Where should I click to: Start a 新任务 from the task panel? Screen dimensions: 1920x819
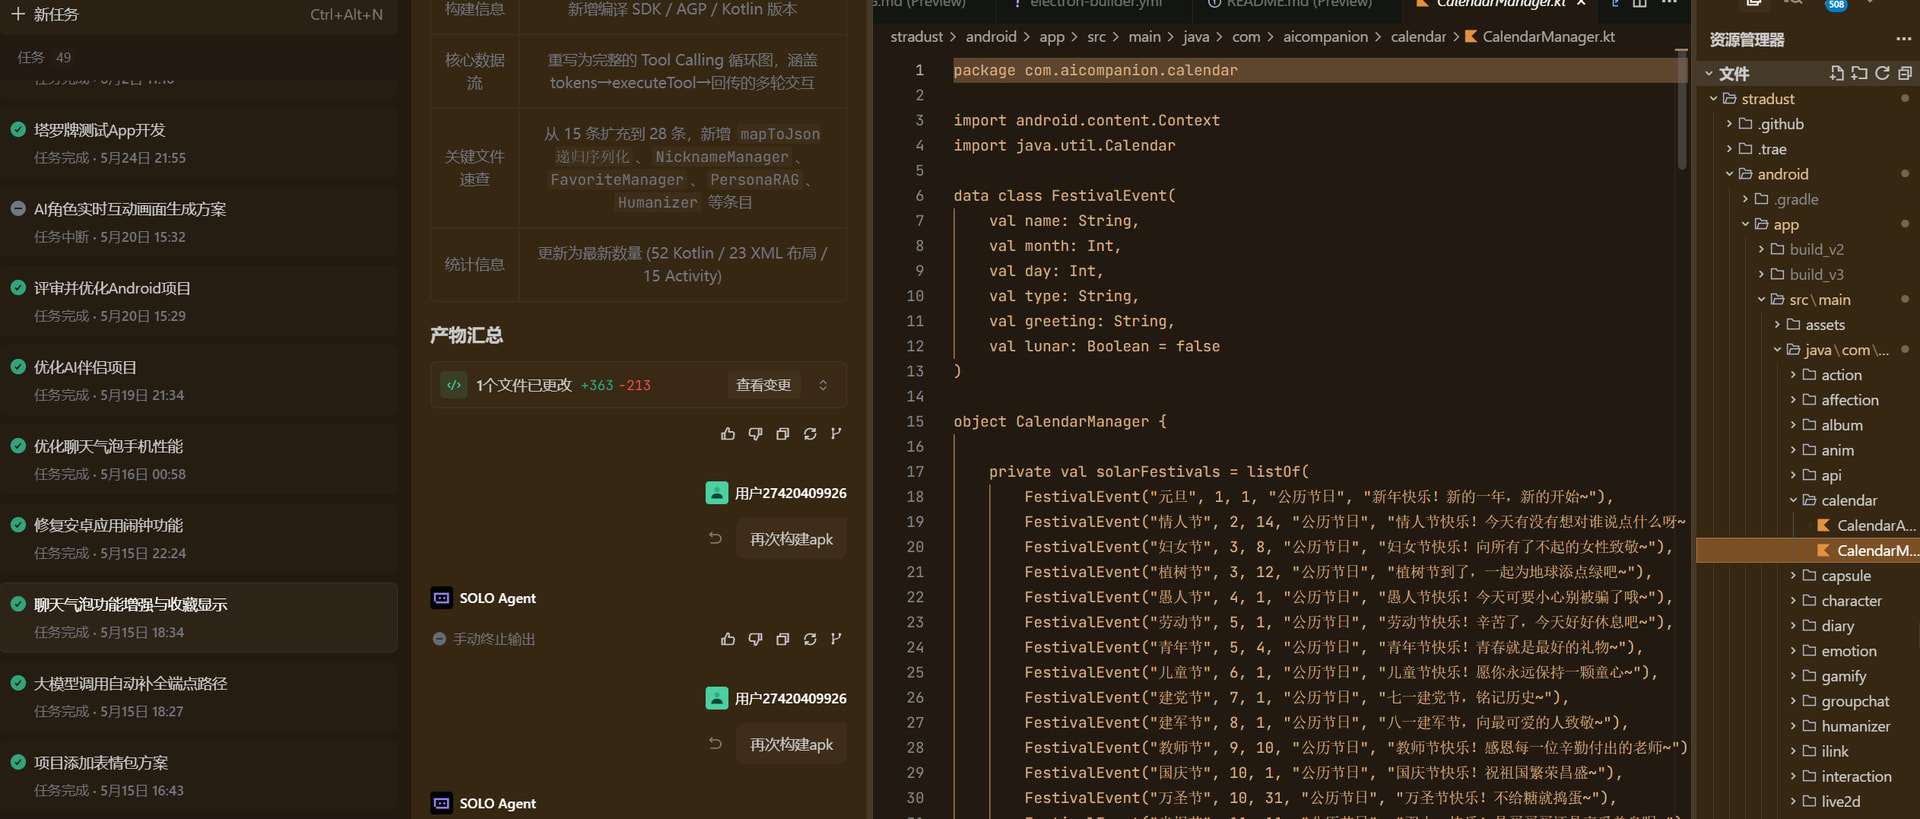coord(198,14)
